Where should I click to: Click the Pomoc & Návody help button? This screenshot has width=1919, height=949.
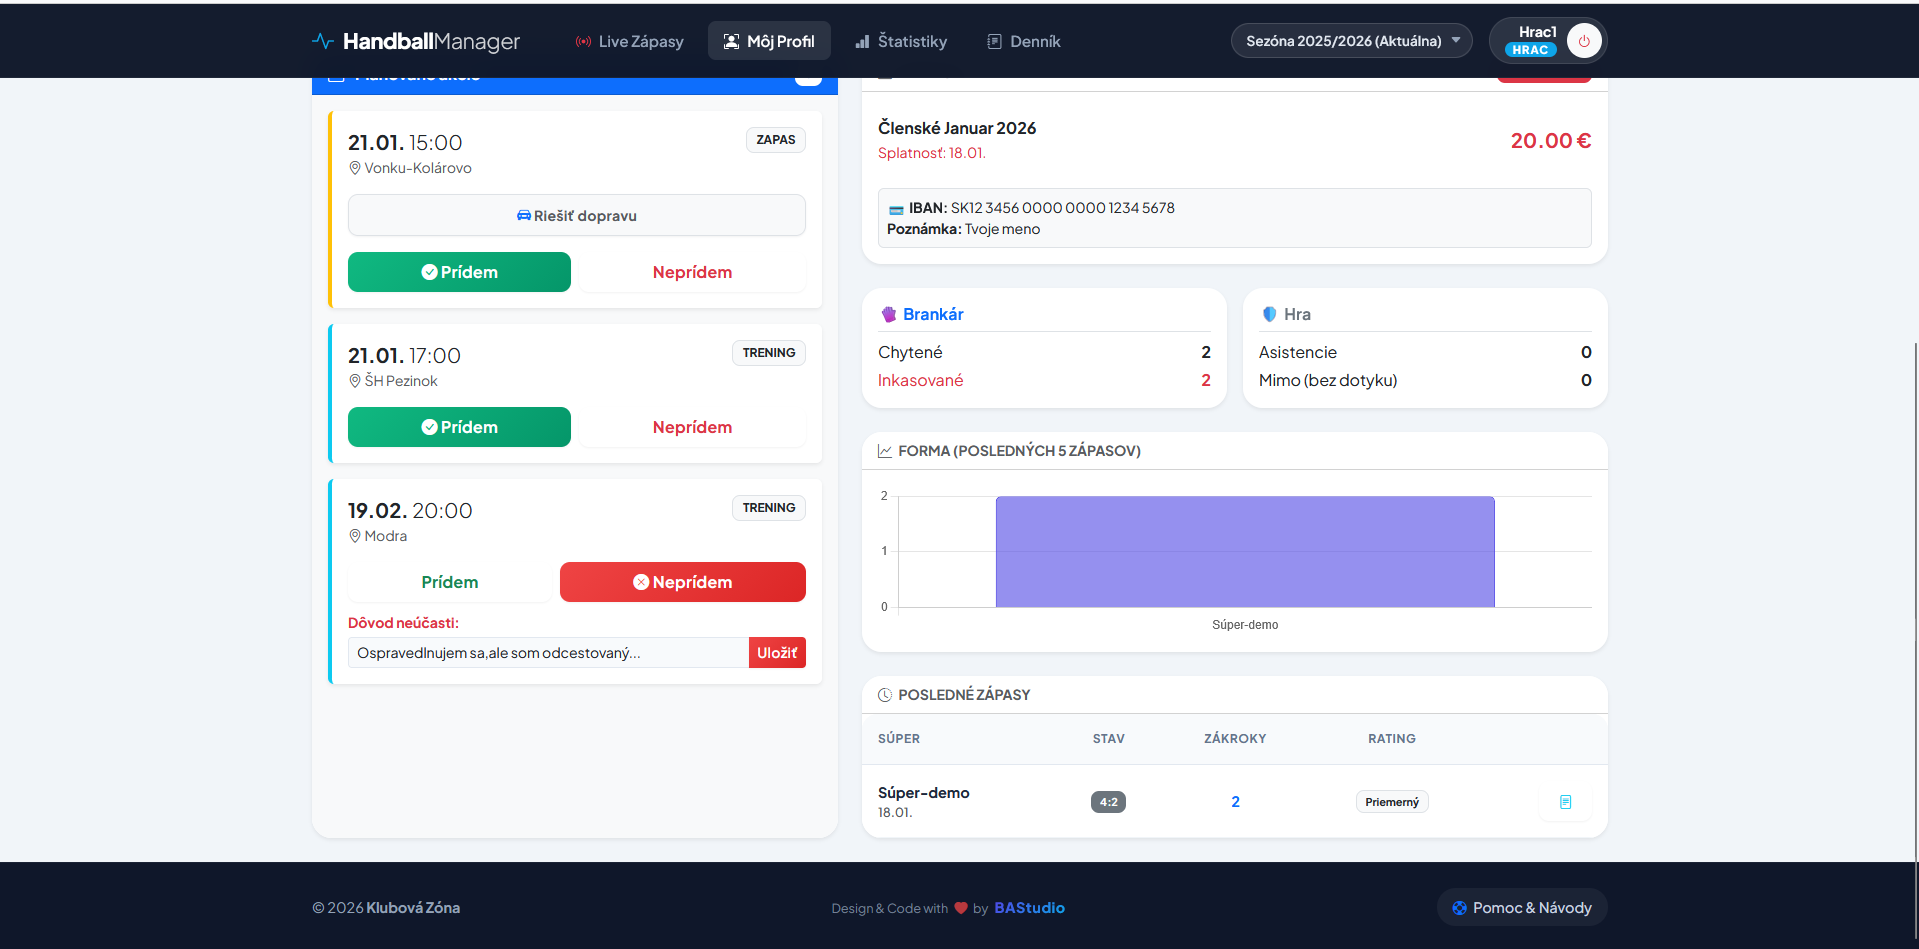(x=1521, y=908)
